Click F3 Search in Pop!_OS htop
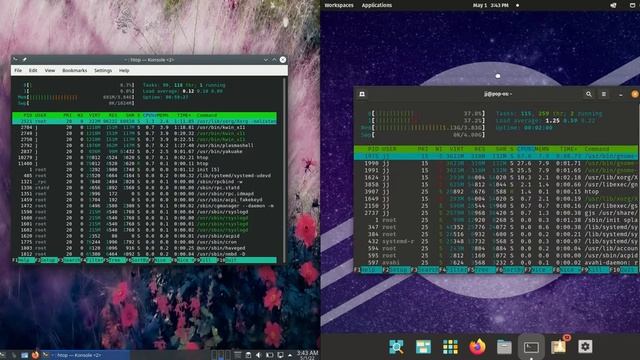The width and height of the screenshot is (640, 360). [424, 270]
